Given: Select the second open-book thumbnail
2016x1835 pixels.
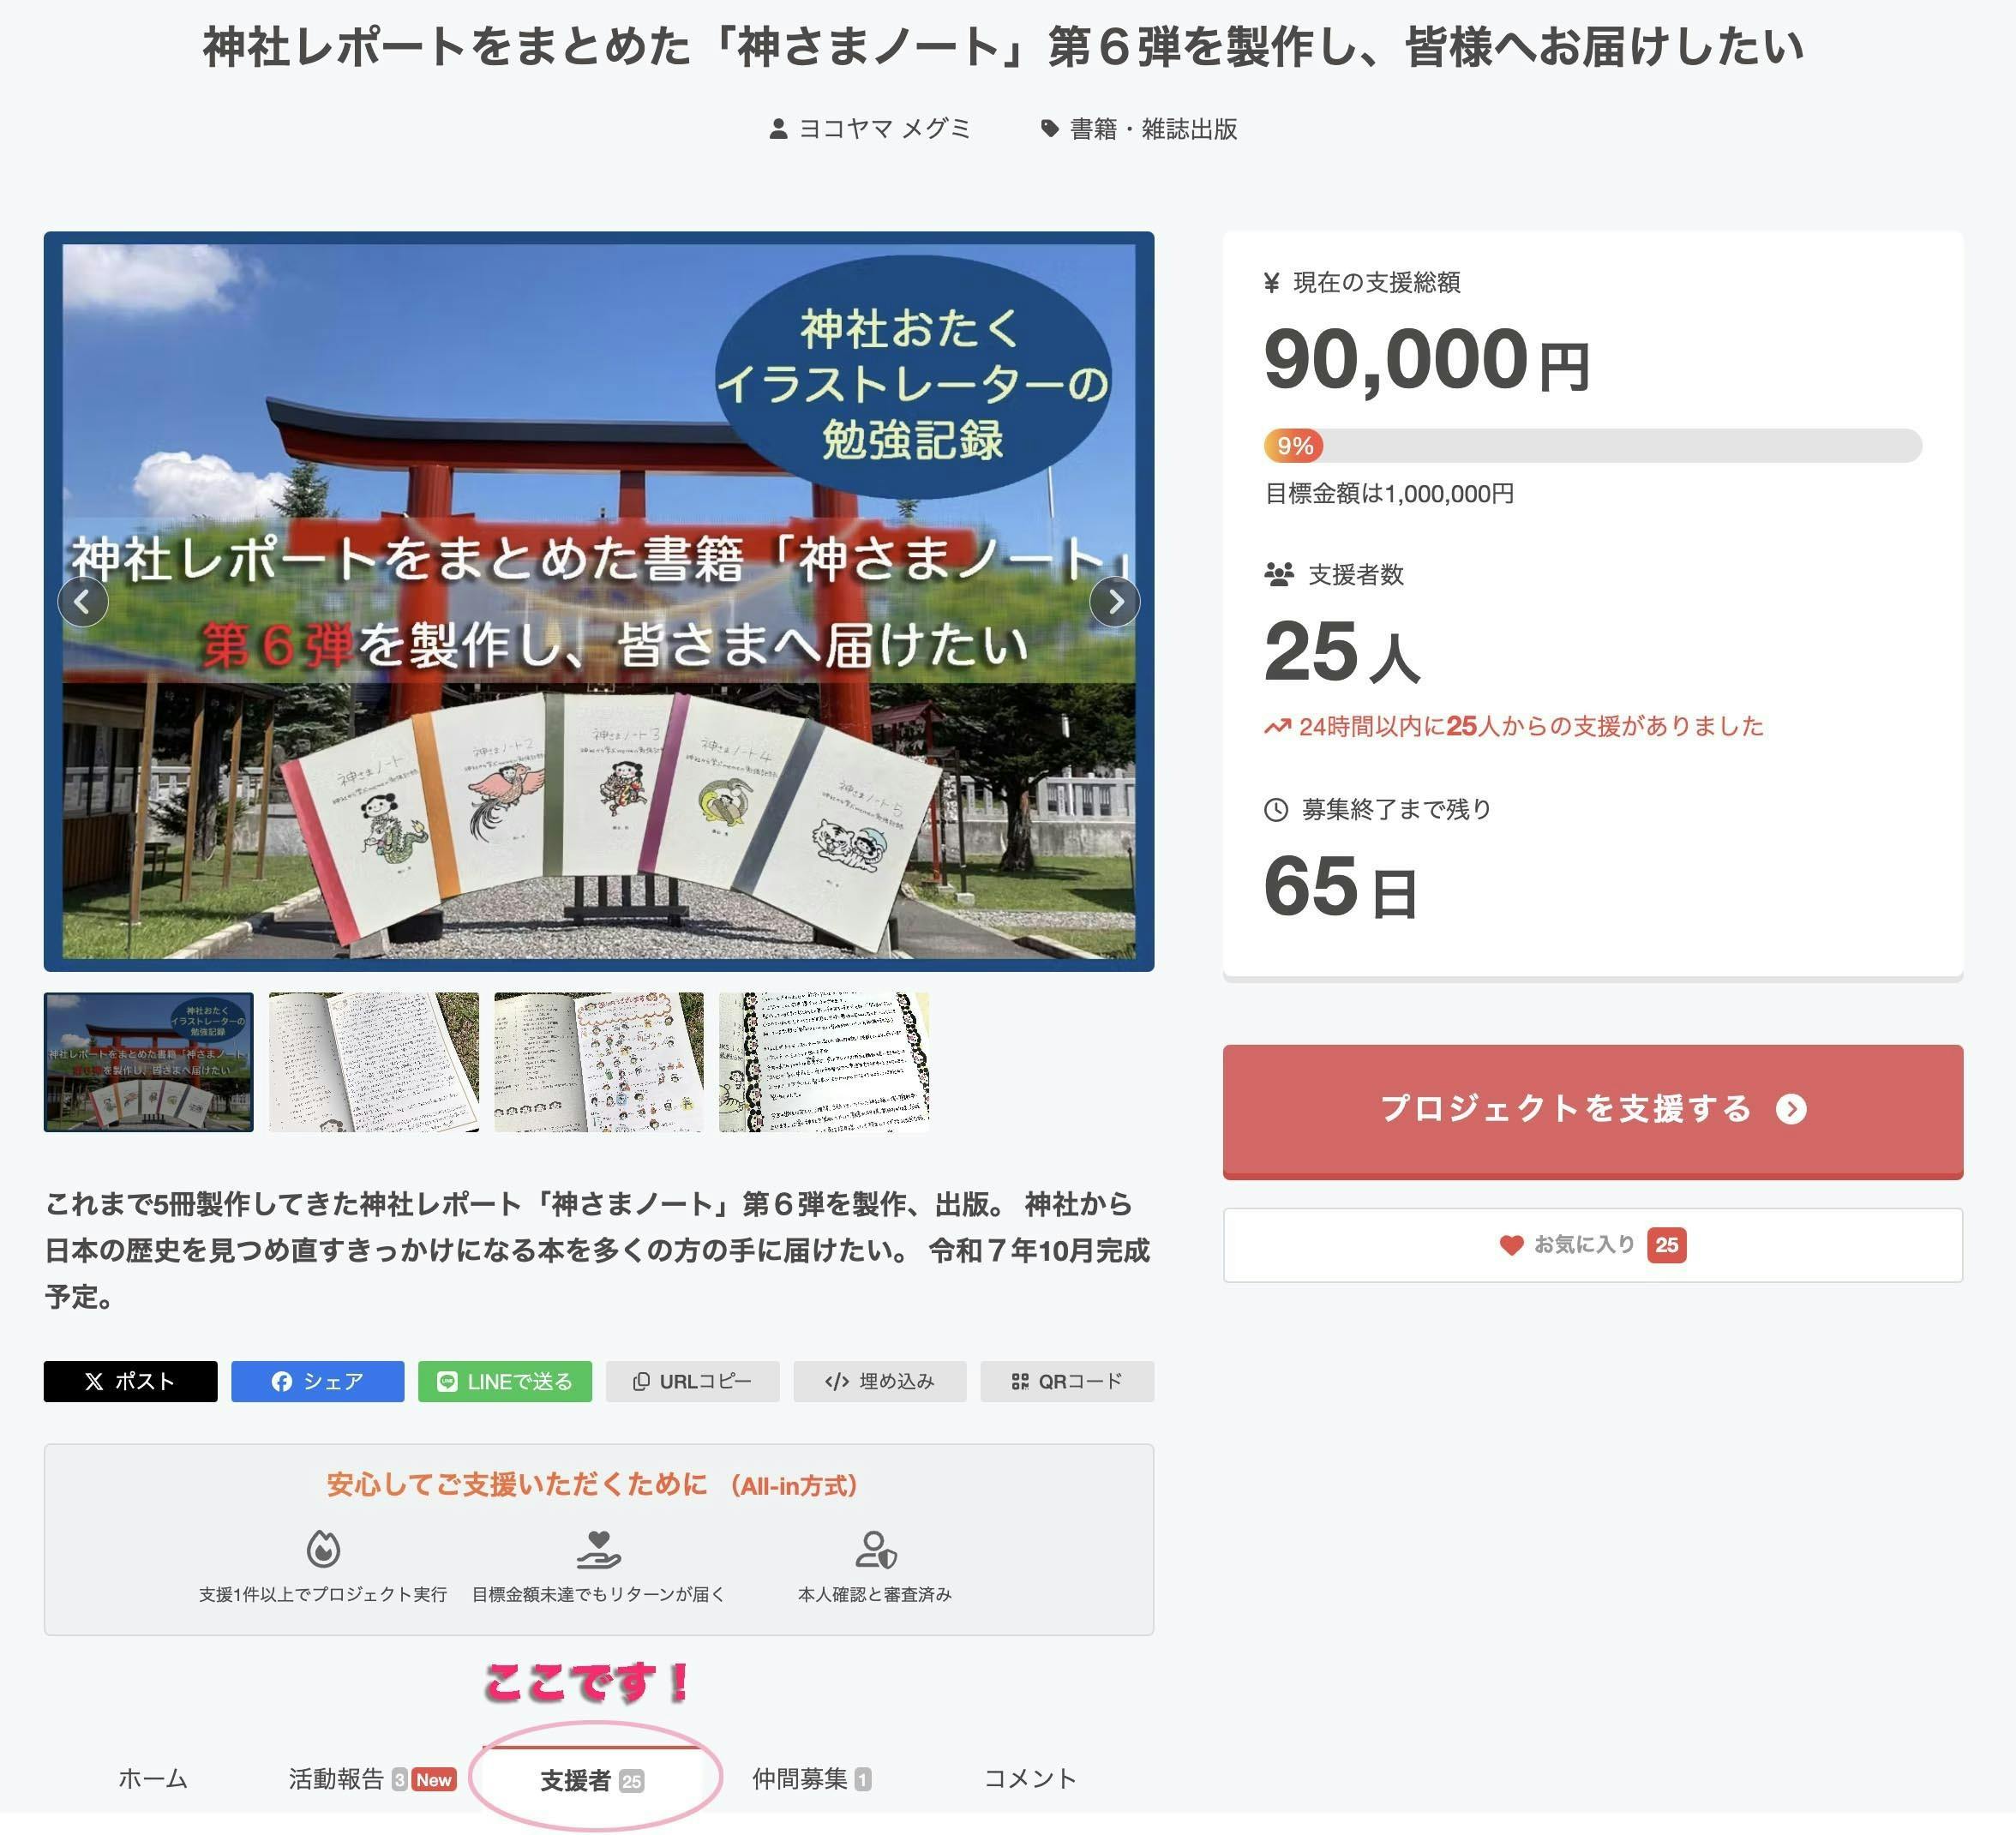Looking at the screenshot, I should (373, 1062).
